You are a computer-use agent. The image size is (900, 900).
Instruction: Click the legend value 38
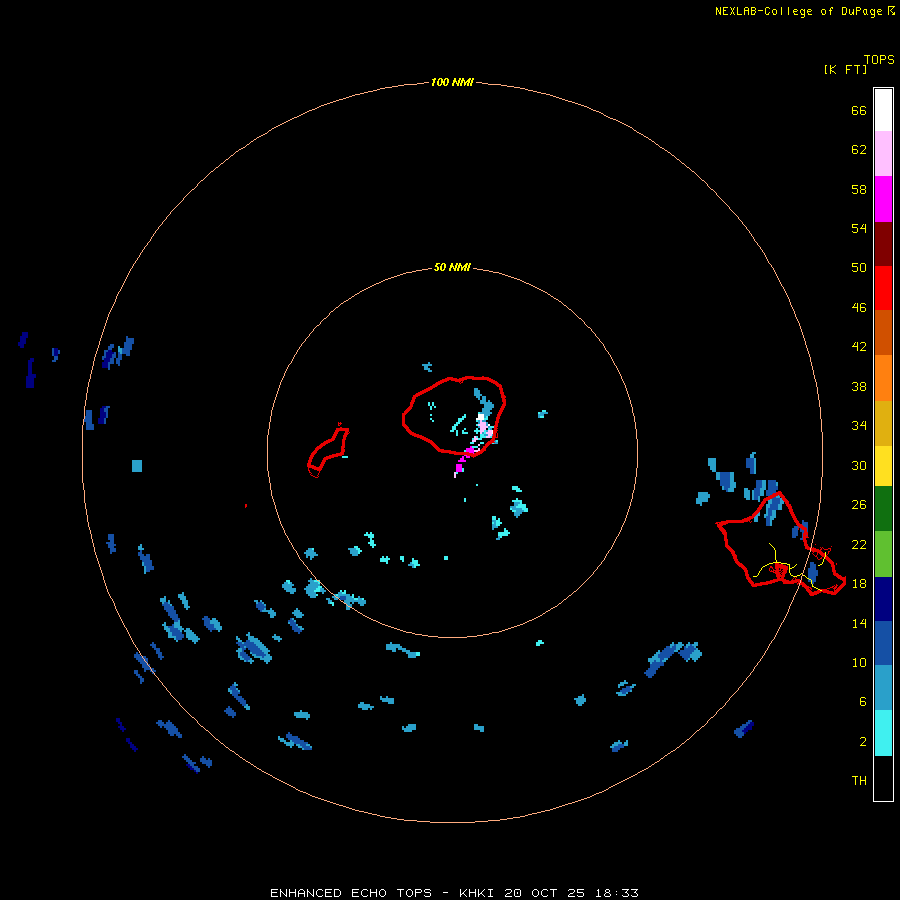pos(859,387)
